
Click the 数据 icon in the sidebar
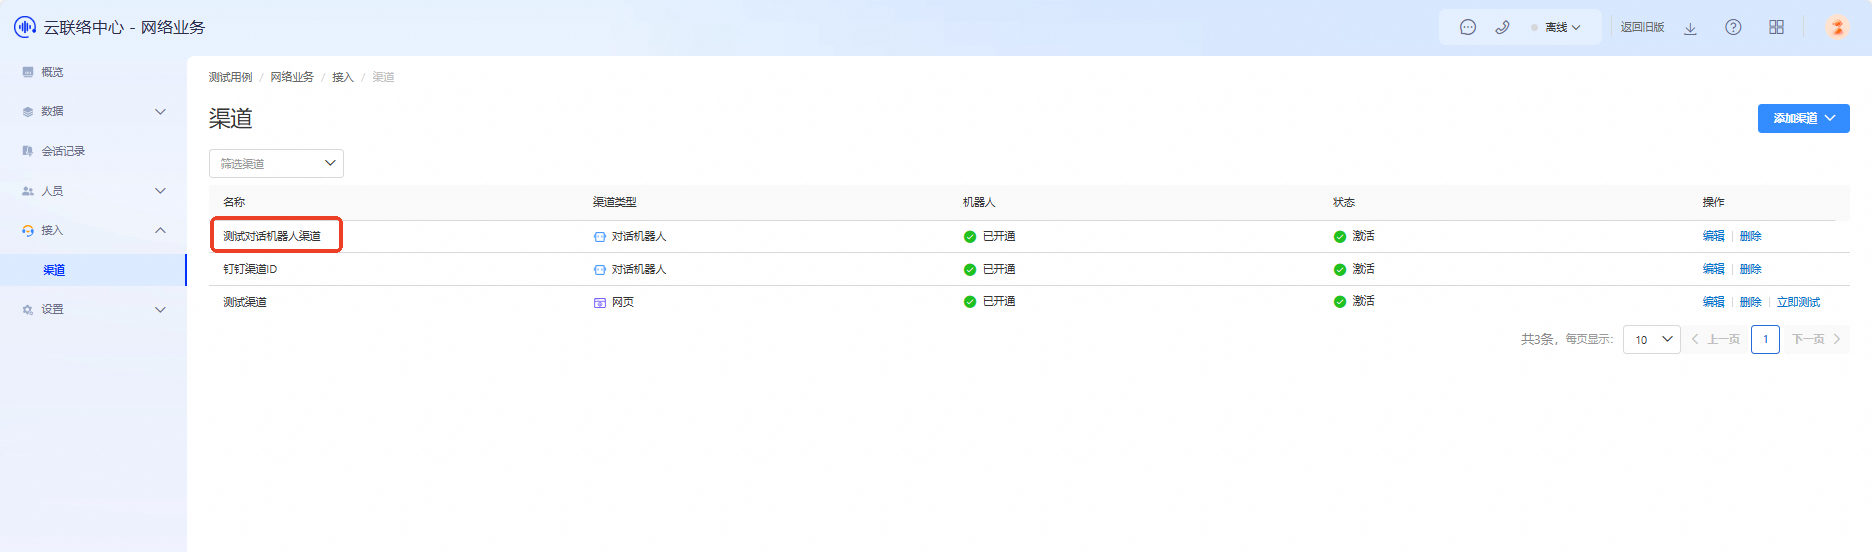click(x=28, y=112)
